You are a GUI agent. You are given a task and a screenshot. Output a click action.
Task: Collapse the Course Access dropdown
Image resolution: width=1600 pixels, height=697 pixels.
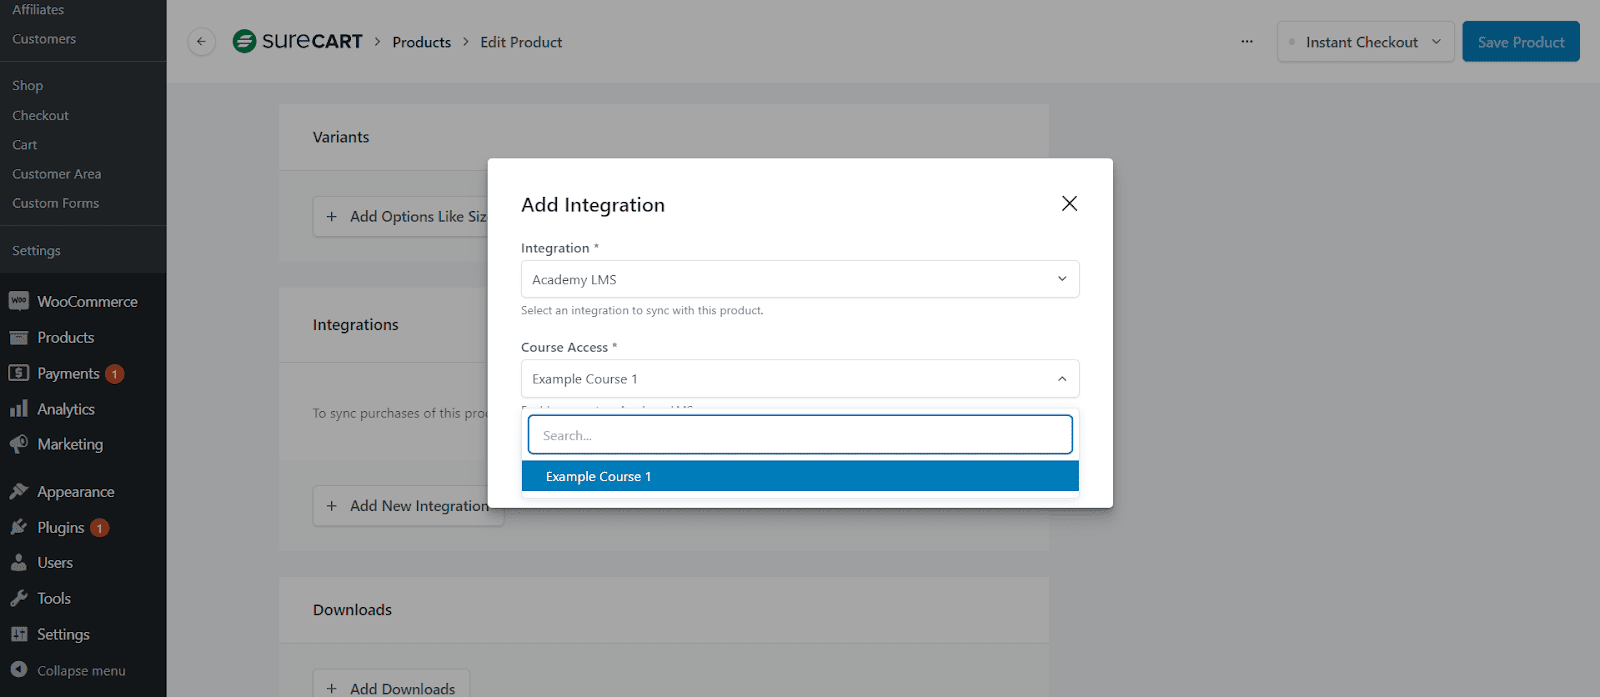(1061, 379)
